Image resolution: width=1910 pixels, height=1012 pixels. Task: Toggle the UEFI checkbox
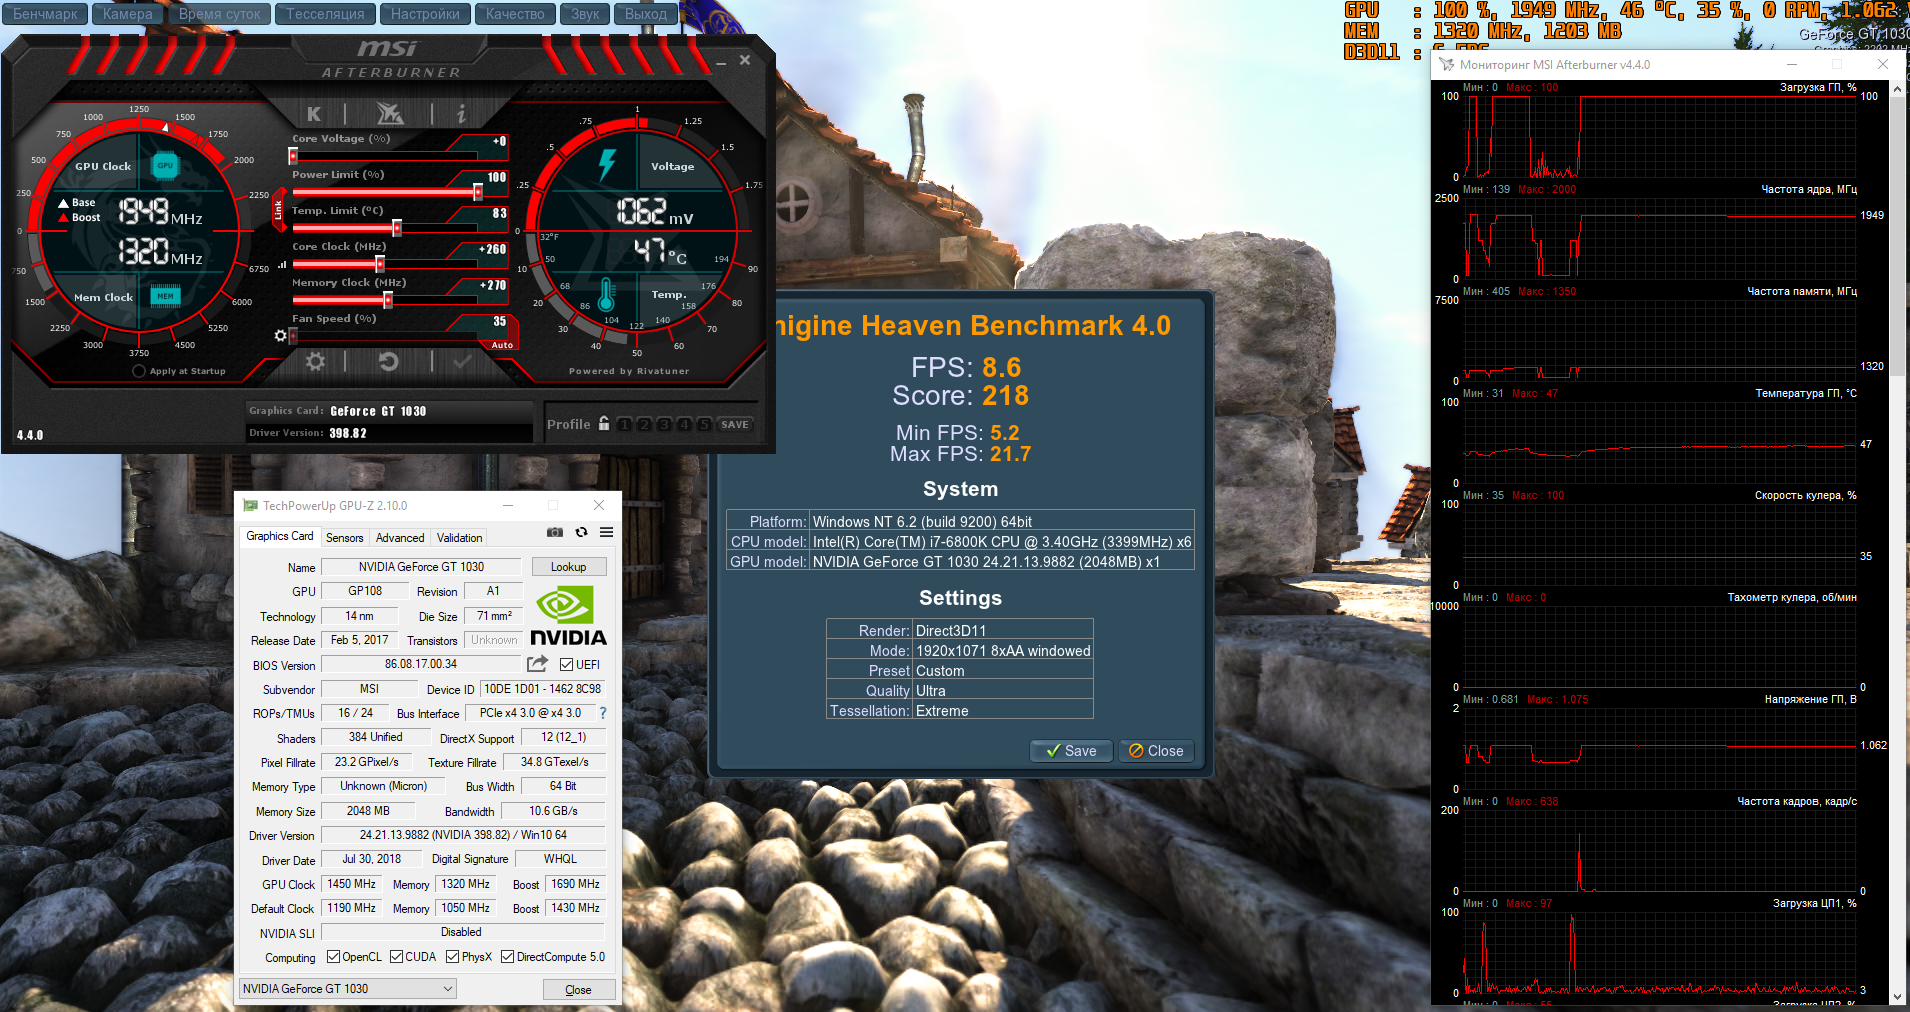pos(567,665)
